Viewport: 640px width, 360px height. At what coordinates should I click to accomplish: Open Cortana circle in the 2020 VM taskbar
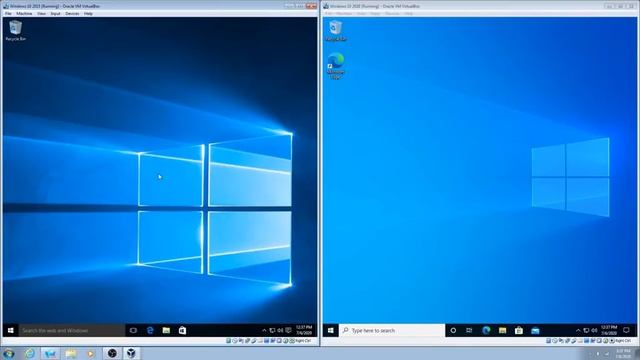point(453,330)
